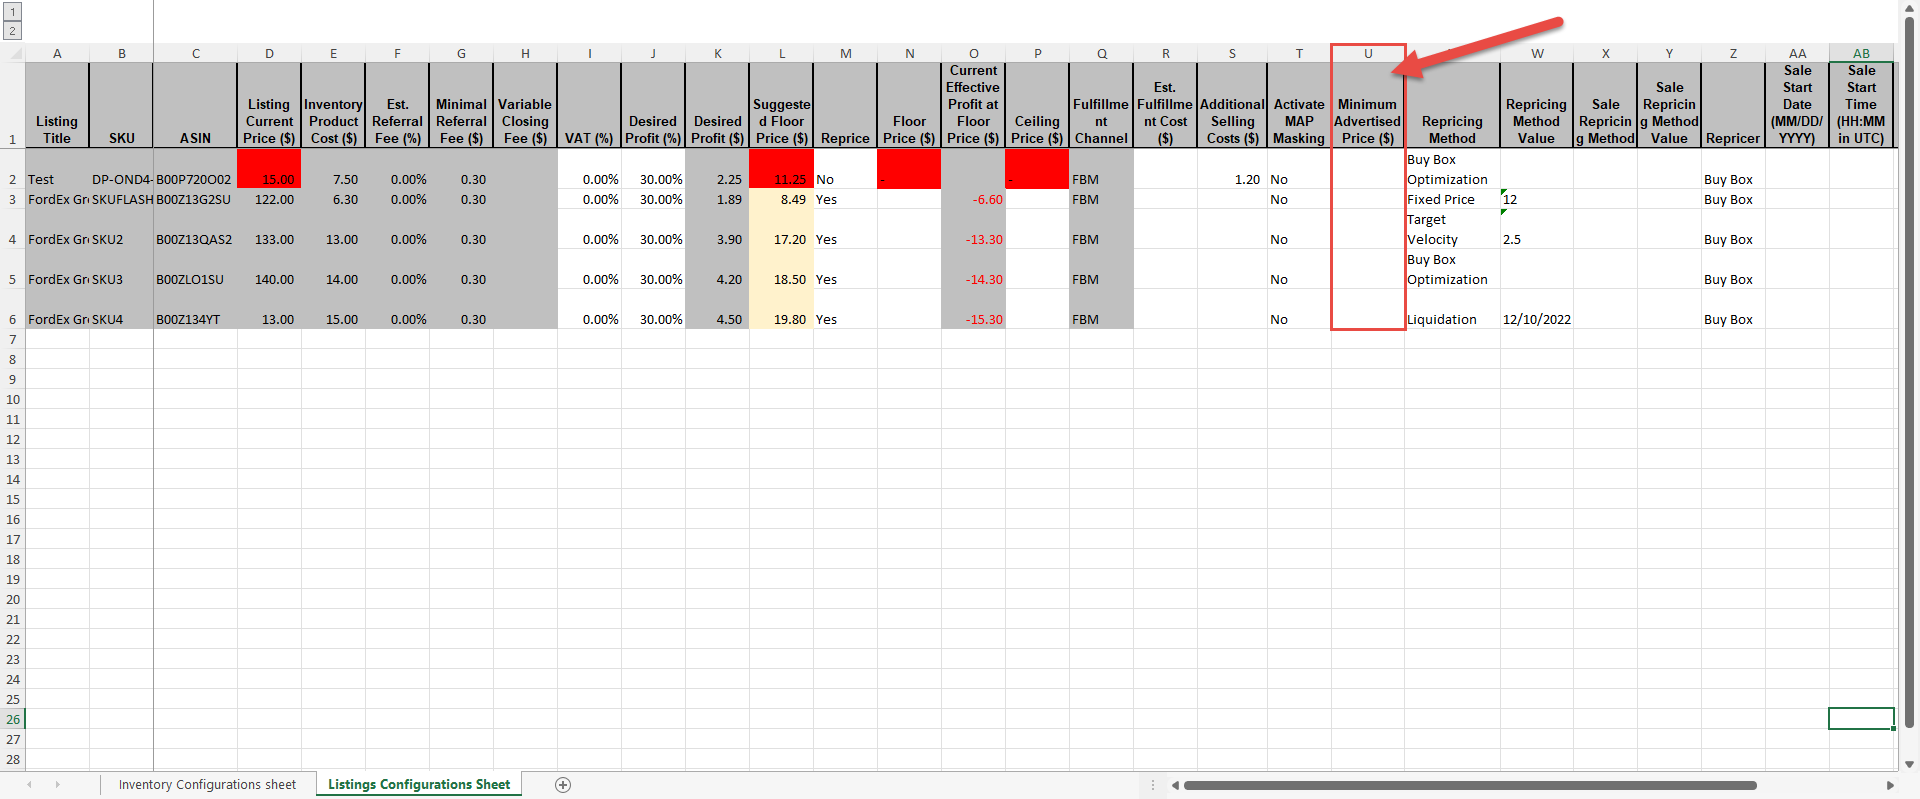
Task: Click Sale Start Date header cell
Action: tap(1797, 105)
